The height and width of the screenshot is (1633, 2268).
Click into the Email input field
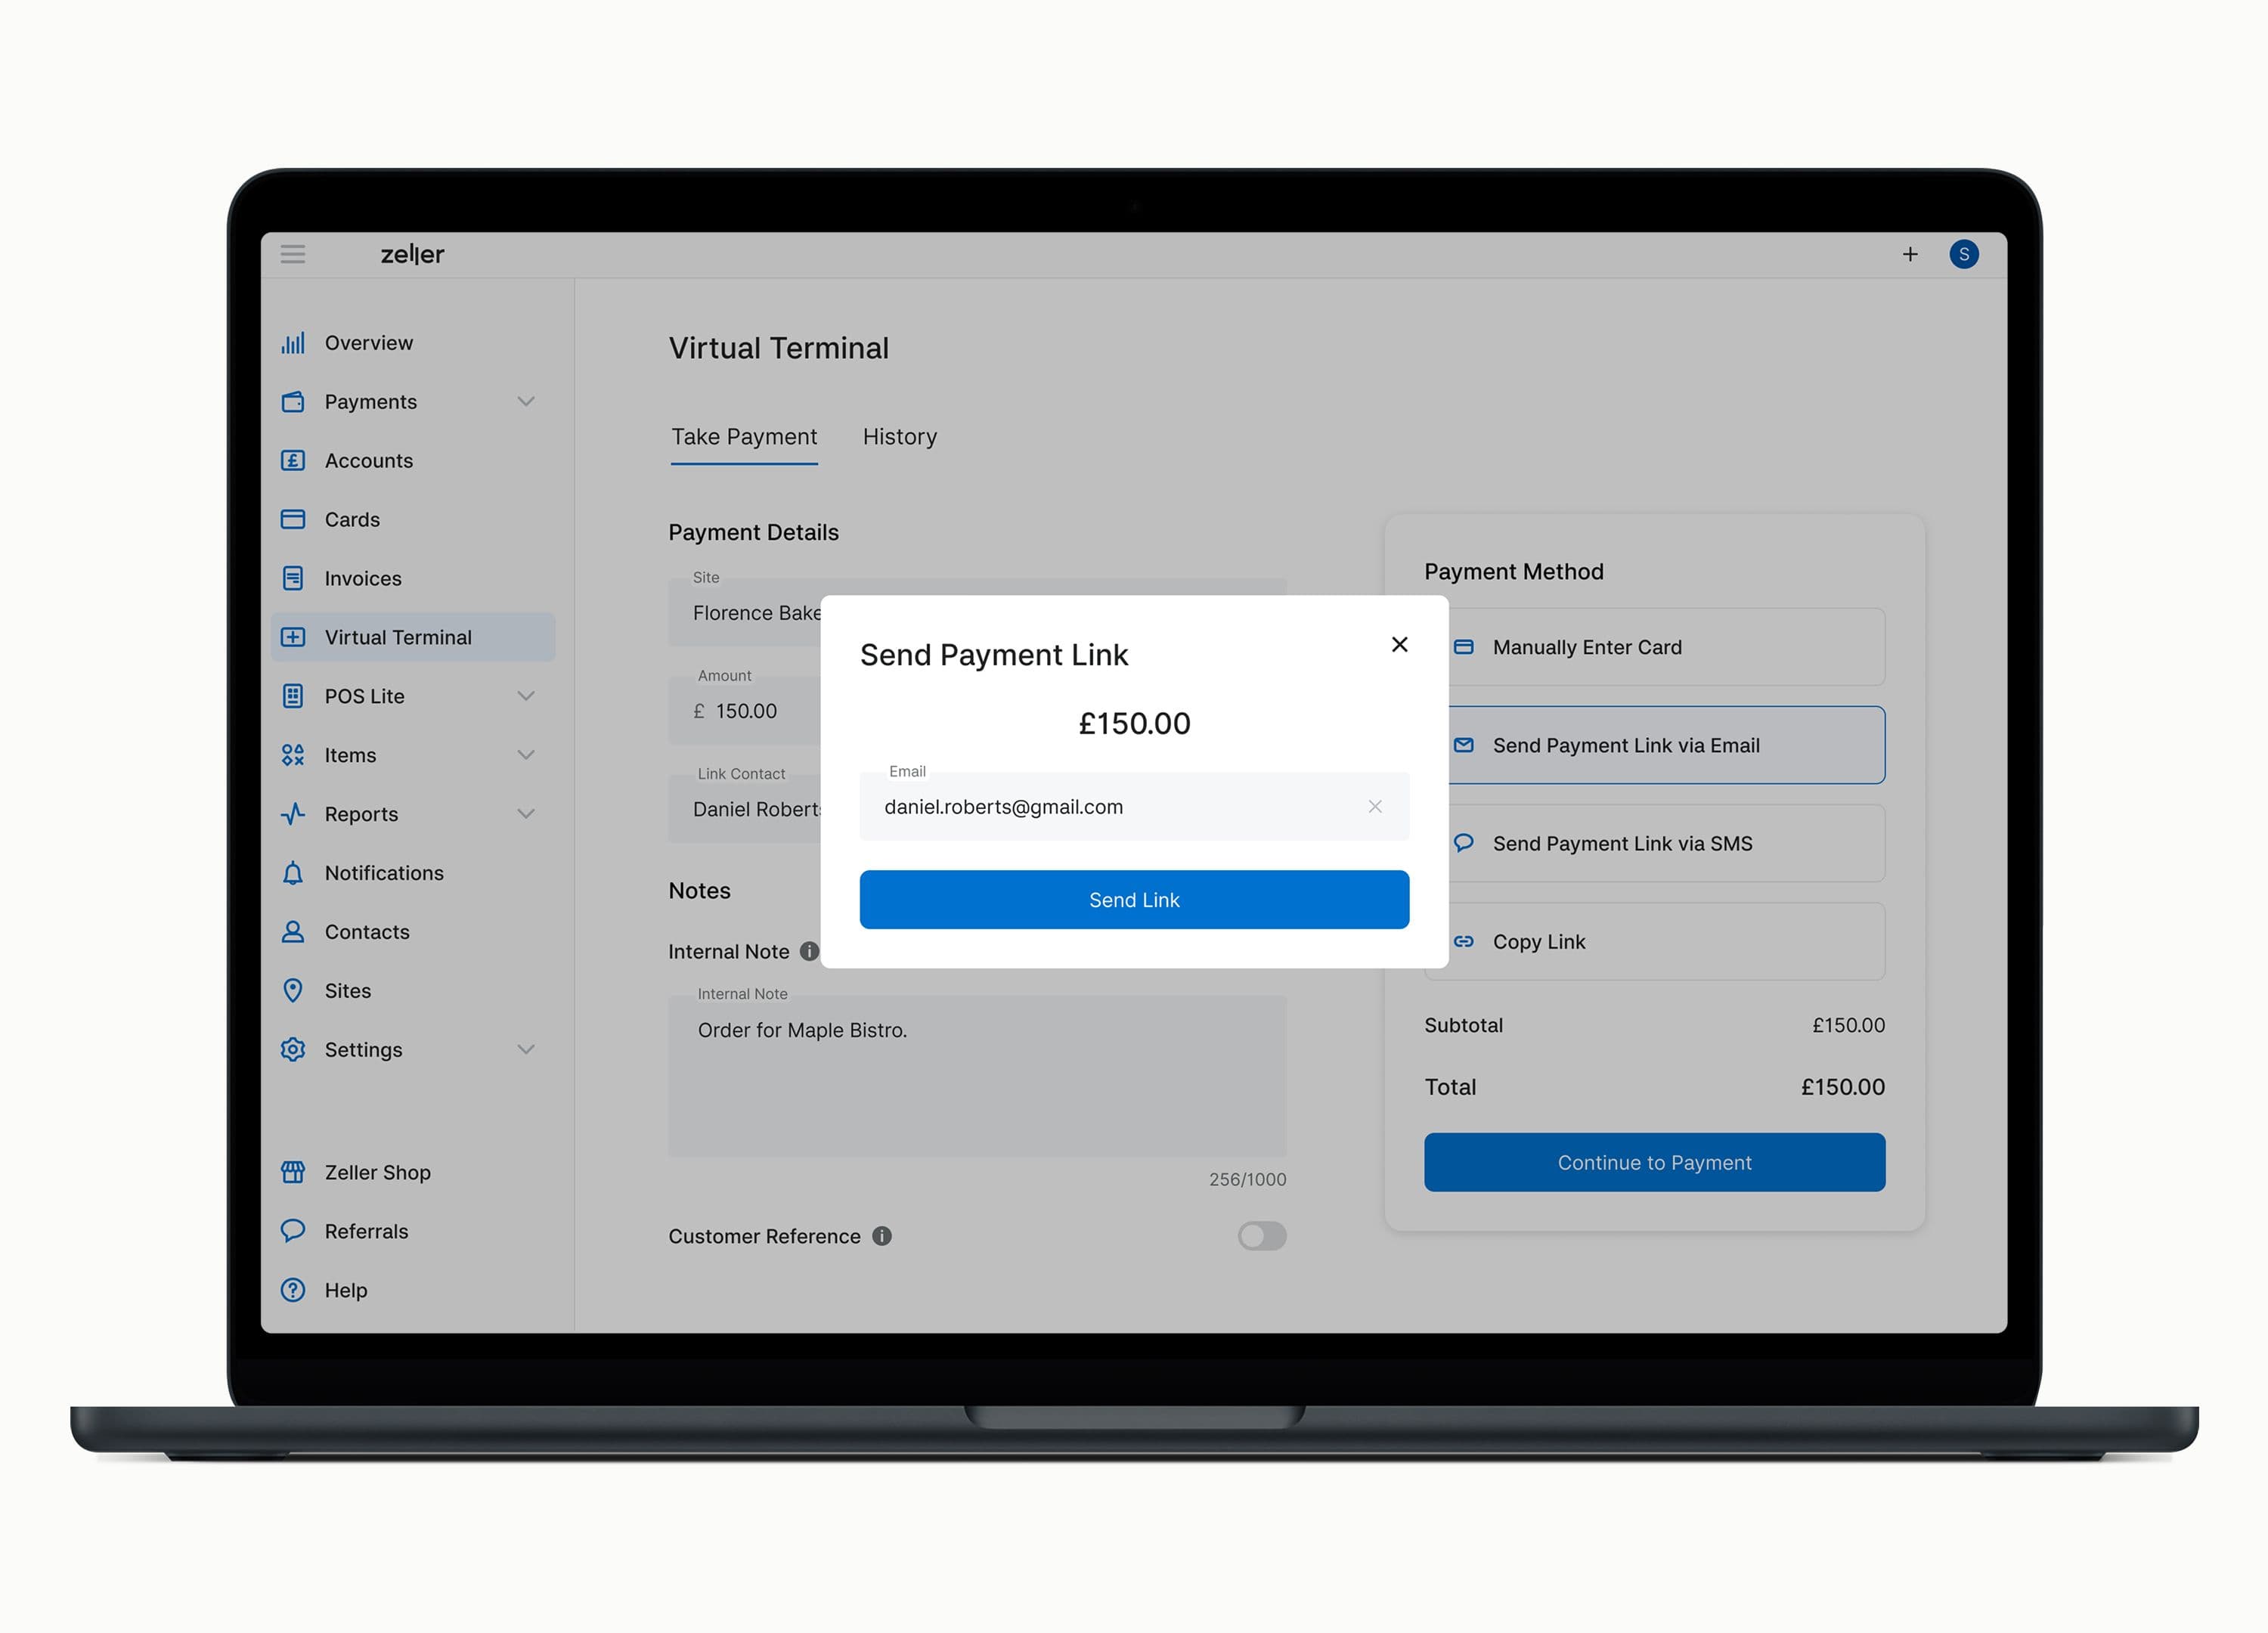coord(1110,807)
